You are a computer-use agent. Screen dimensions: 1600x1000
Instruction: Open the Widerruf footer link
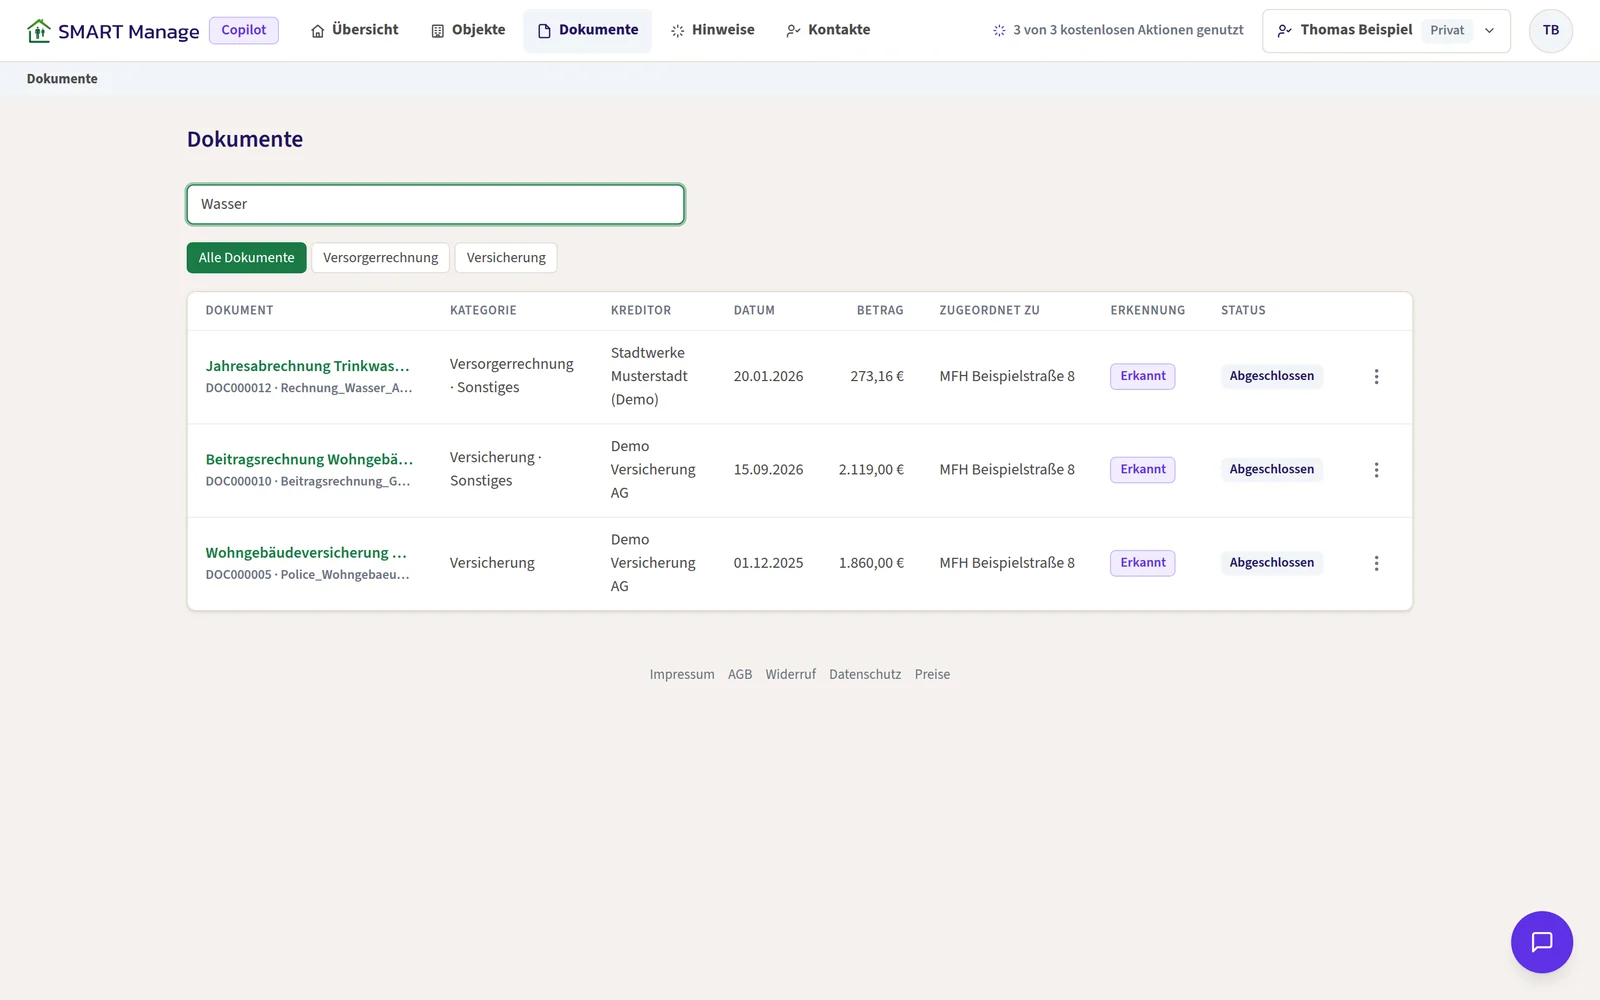point(791,675)
